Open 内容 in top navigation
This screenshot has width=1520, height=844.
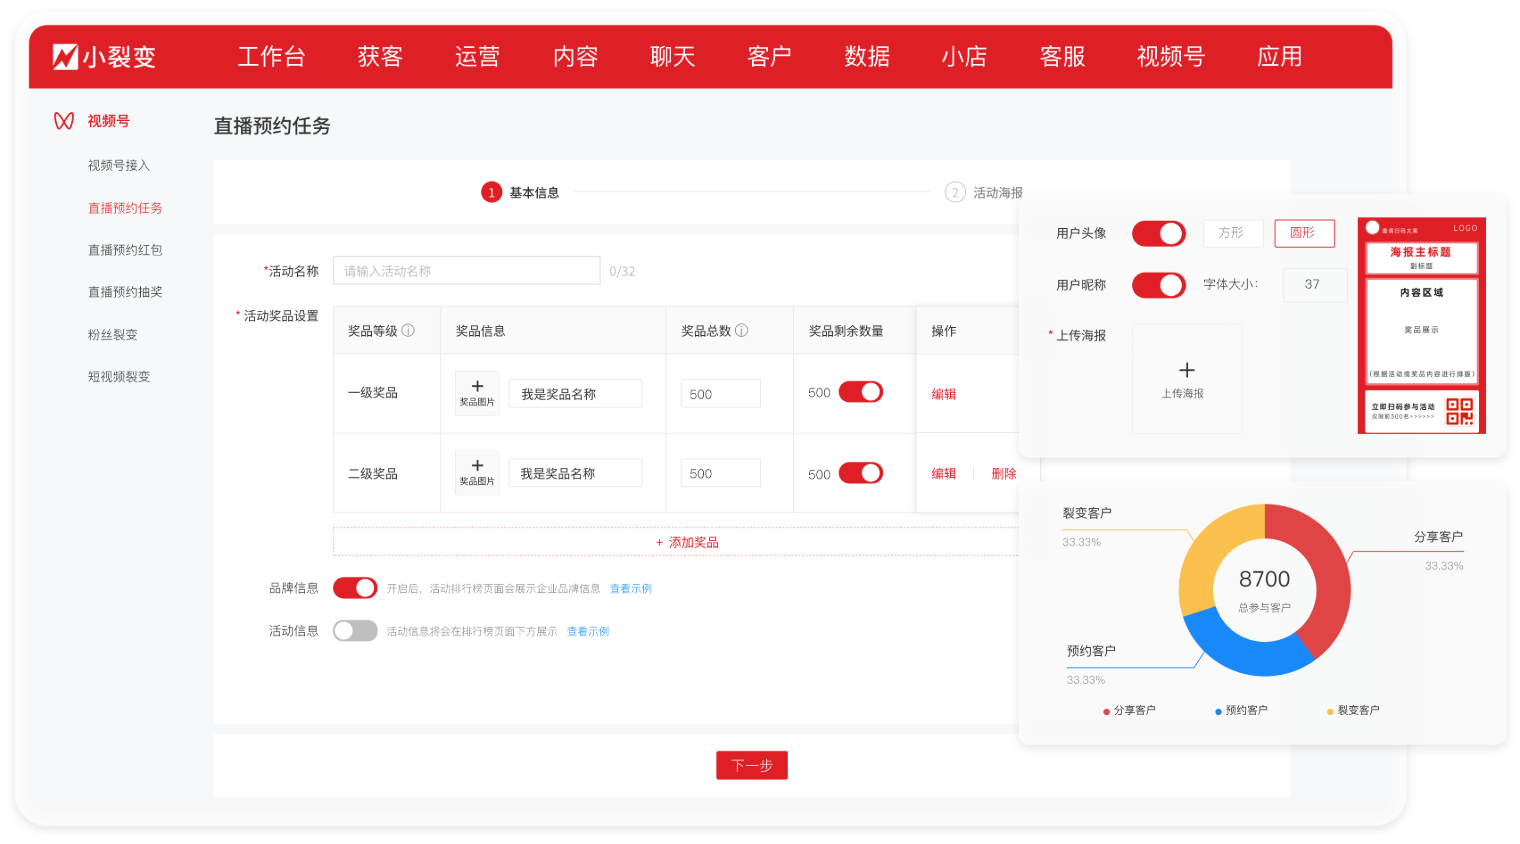click(x=575, y=57)
